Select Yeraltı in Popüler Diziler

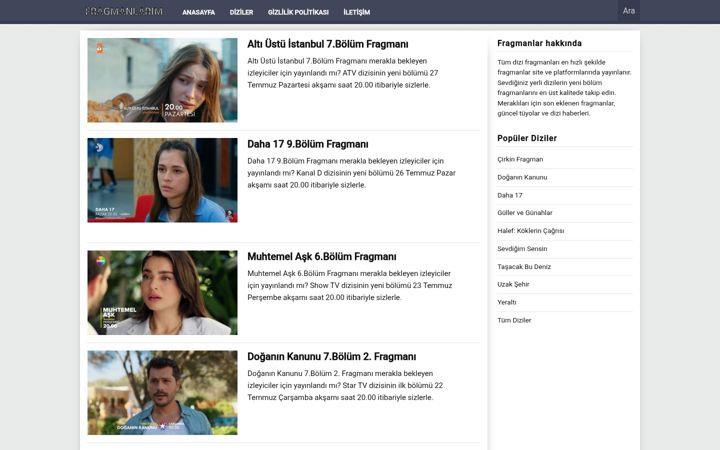[507, 302]
